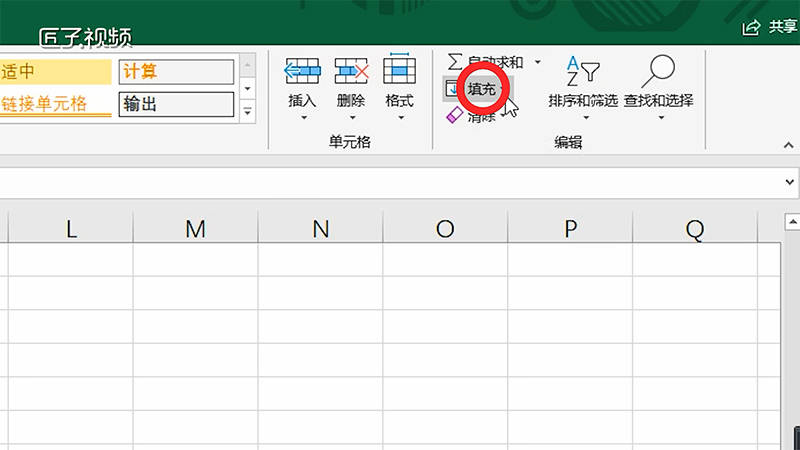The height and width of the screenshot is (450, 800).
Task: Select column P header
Action: (570, 229)
